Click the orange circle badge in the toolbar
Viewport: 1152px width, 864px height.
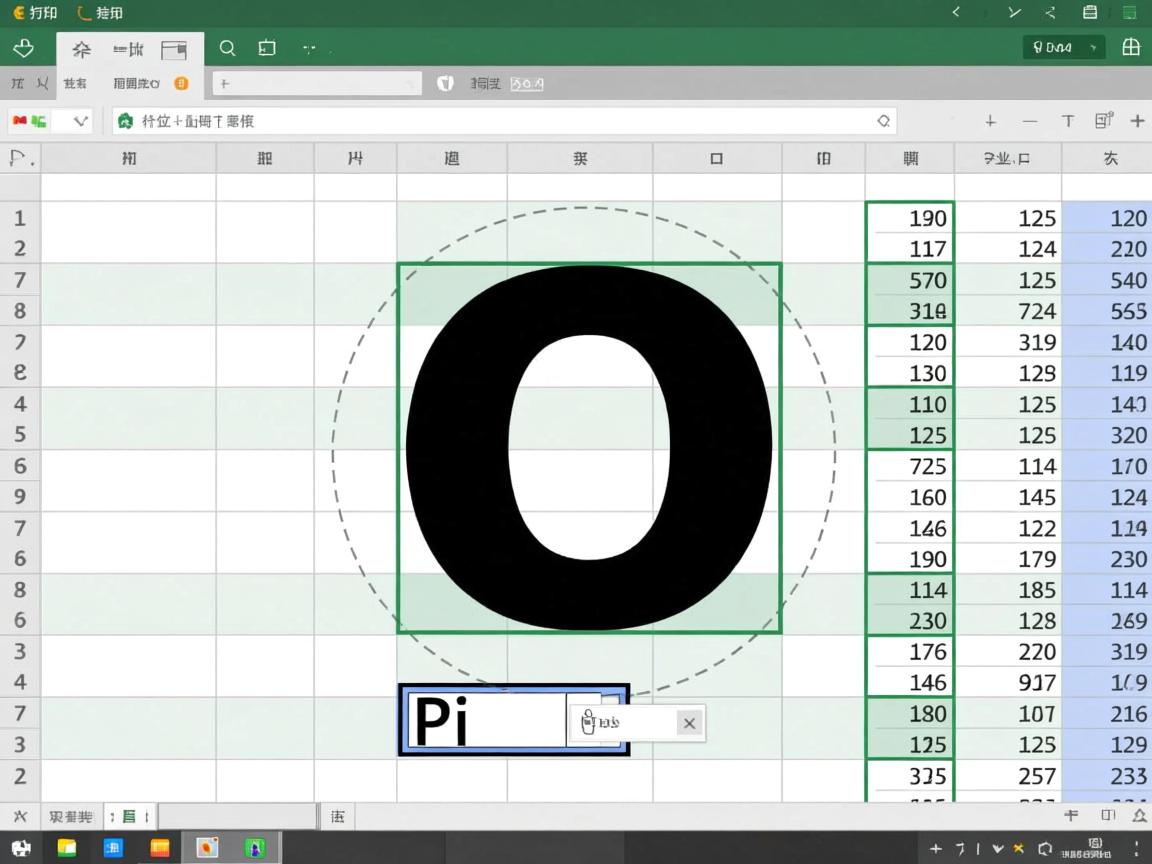(x=181, y=84)
